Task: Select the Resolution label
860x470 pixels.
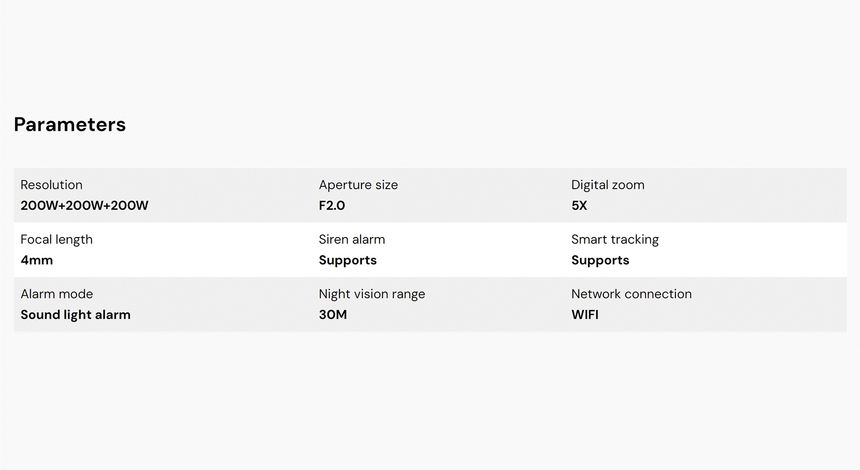Action: pos(52,185)
